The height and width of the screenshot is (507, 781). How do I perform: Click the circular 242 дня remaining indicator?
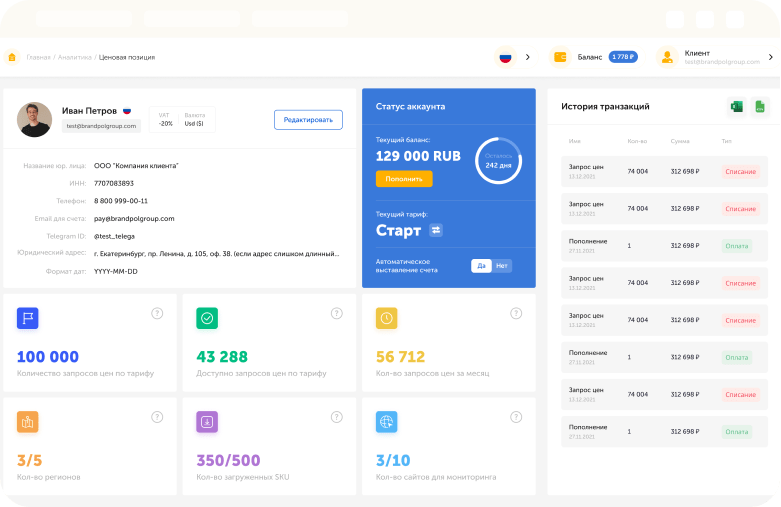(498, 161)
